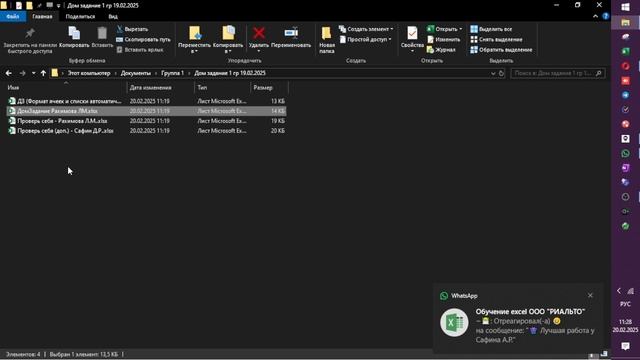This screenshot has width=640, height=360.
Task: Open the Открыть dropdown with Excel icon
Action: tap(444, 29)
